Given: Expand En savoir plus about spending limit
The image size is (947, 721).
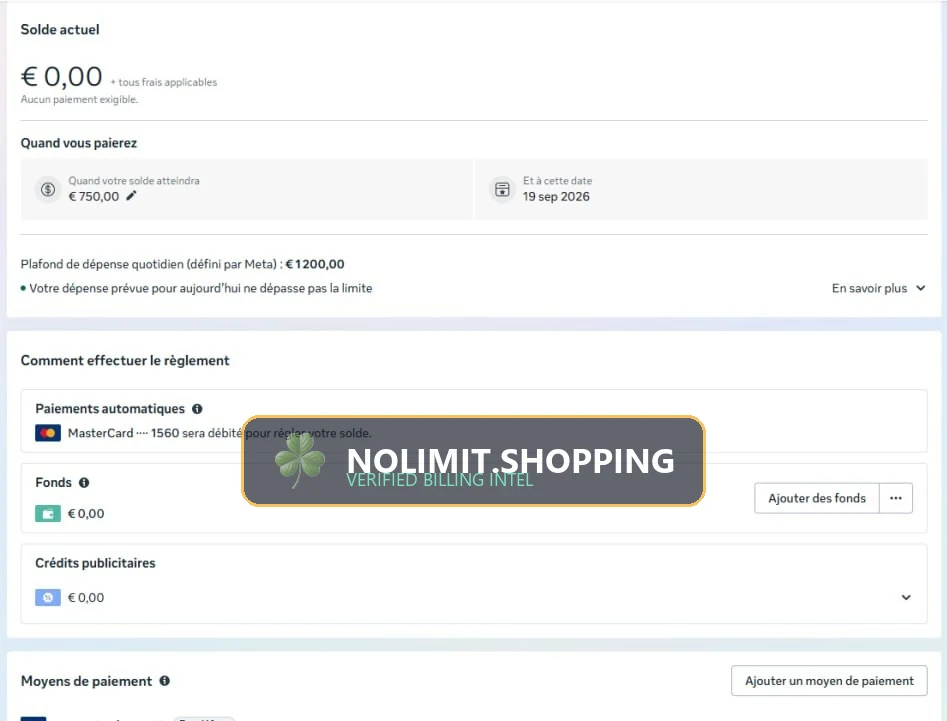Looking at the screenshot, I should coord(878,288).
